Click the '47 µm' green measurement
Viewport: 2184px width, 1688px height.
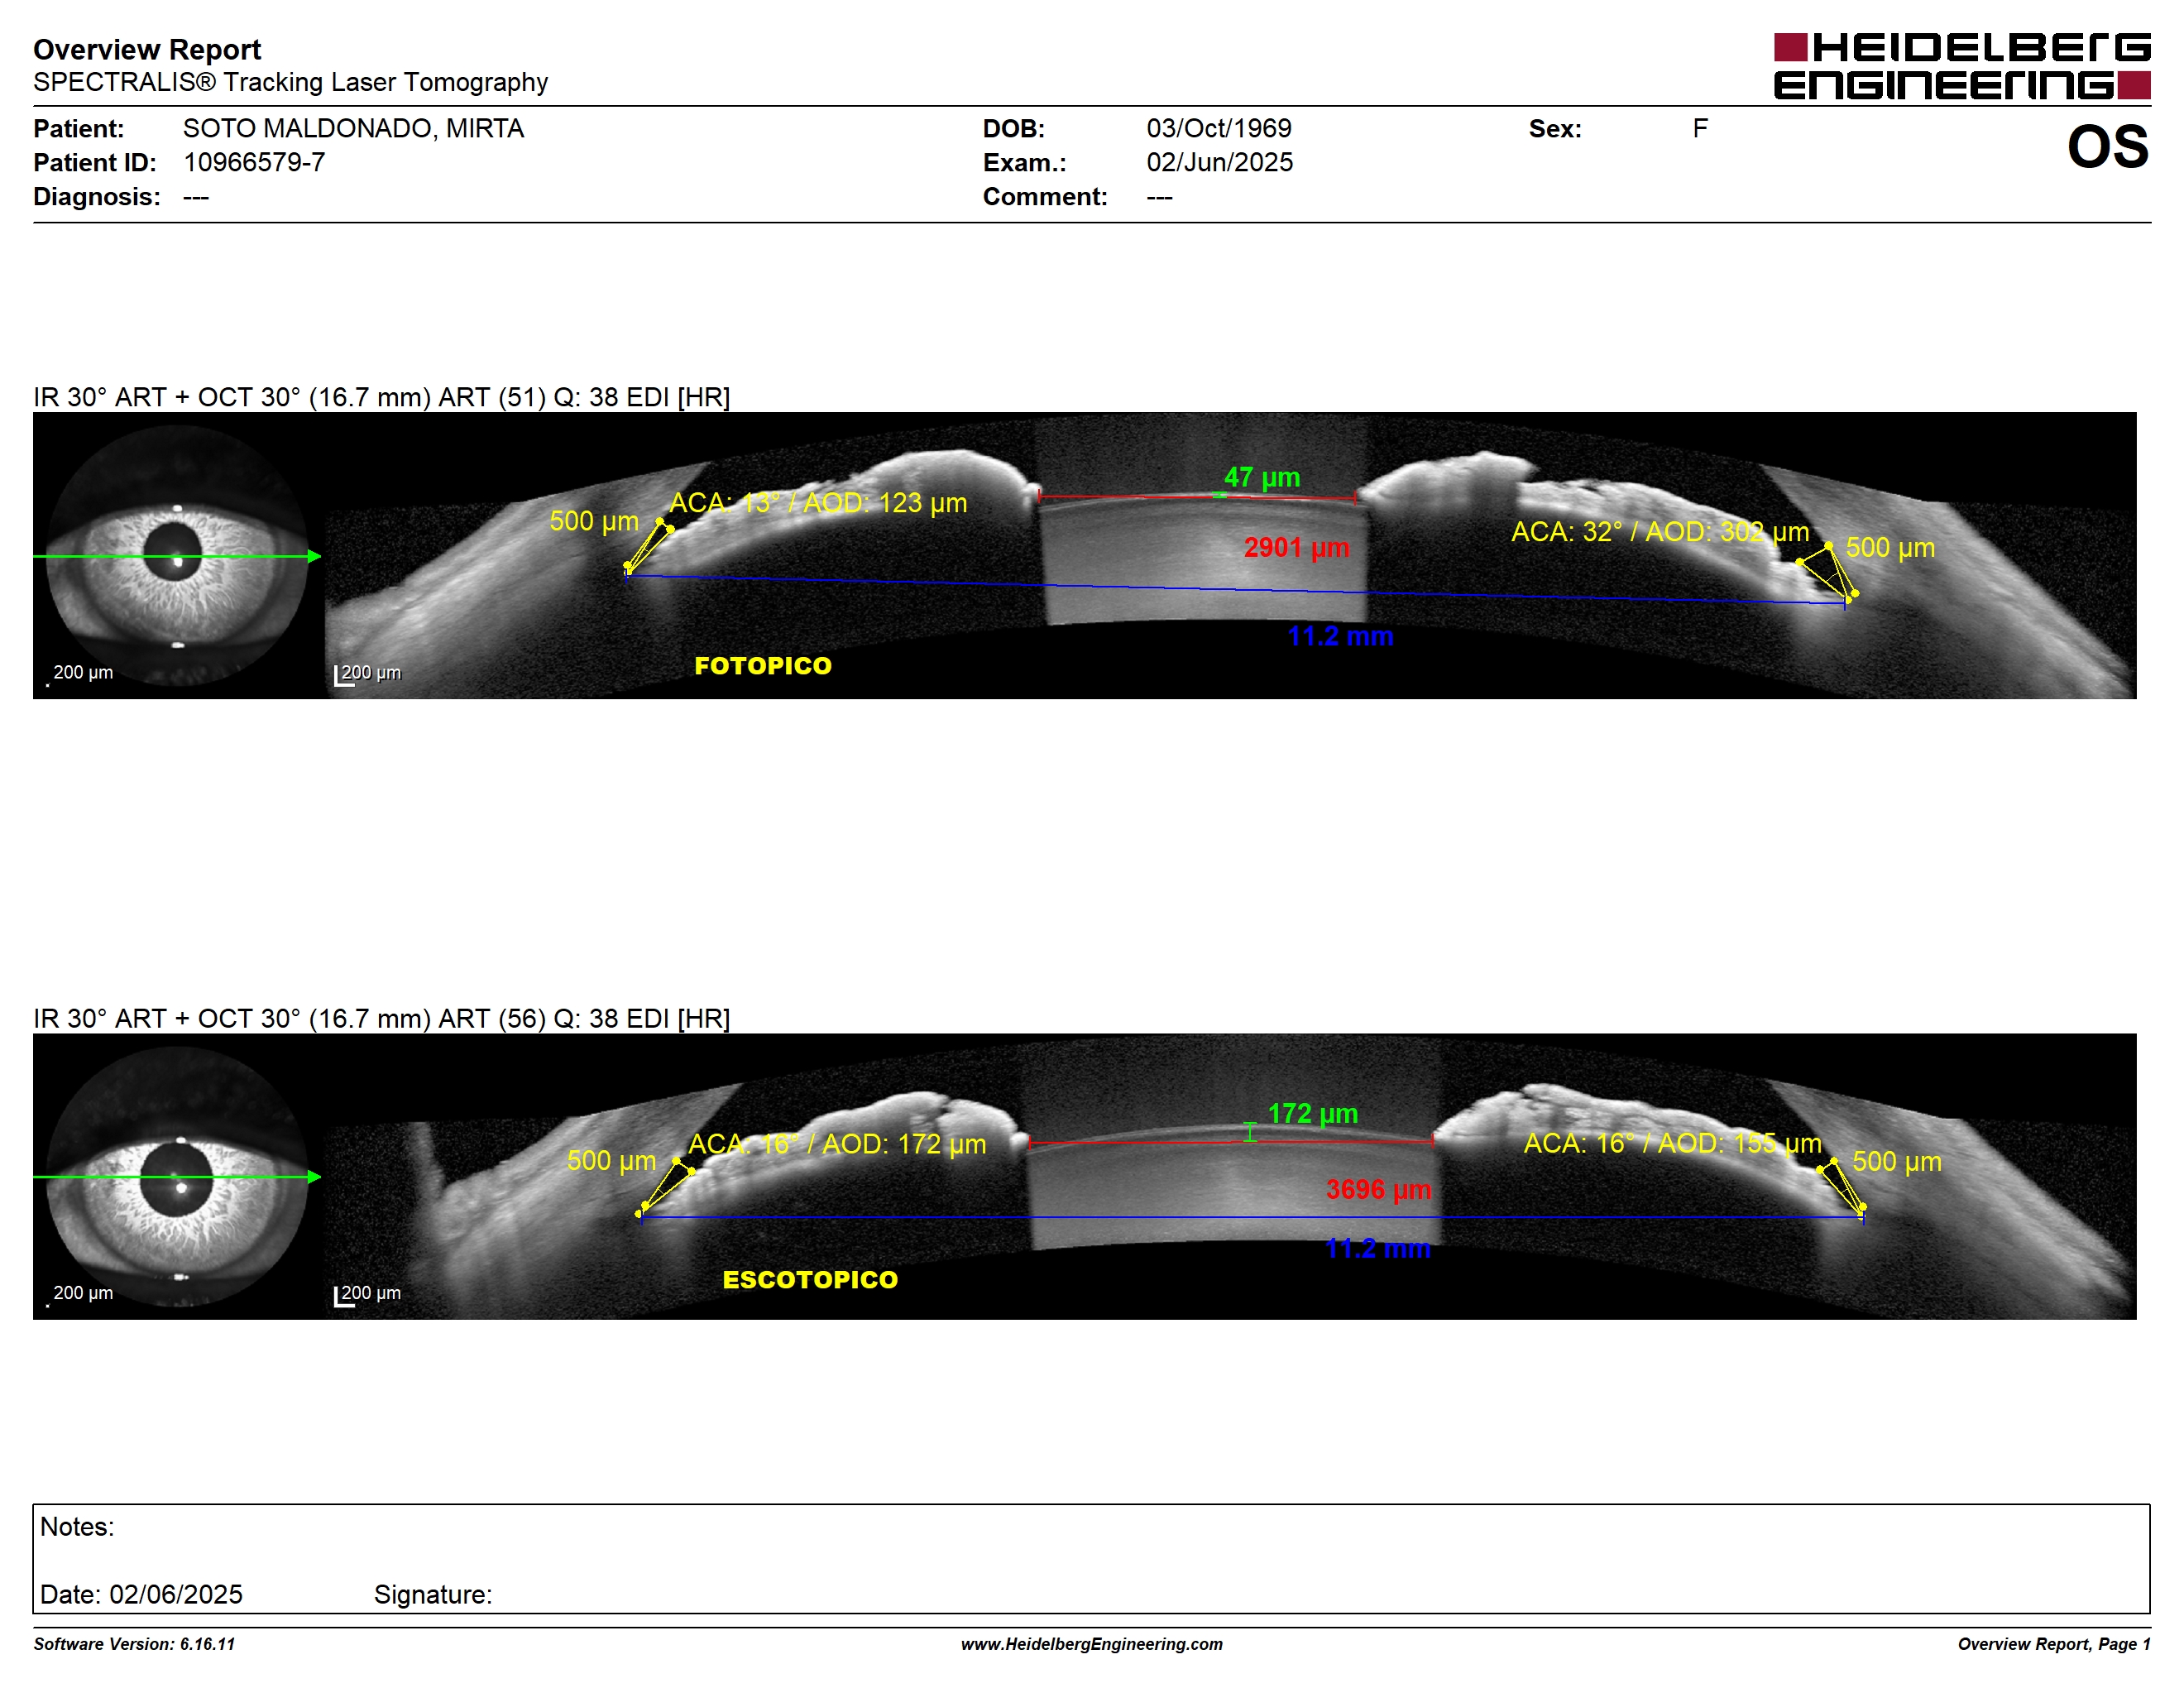coord(1262,477)
